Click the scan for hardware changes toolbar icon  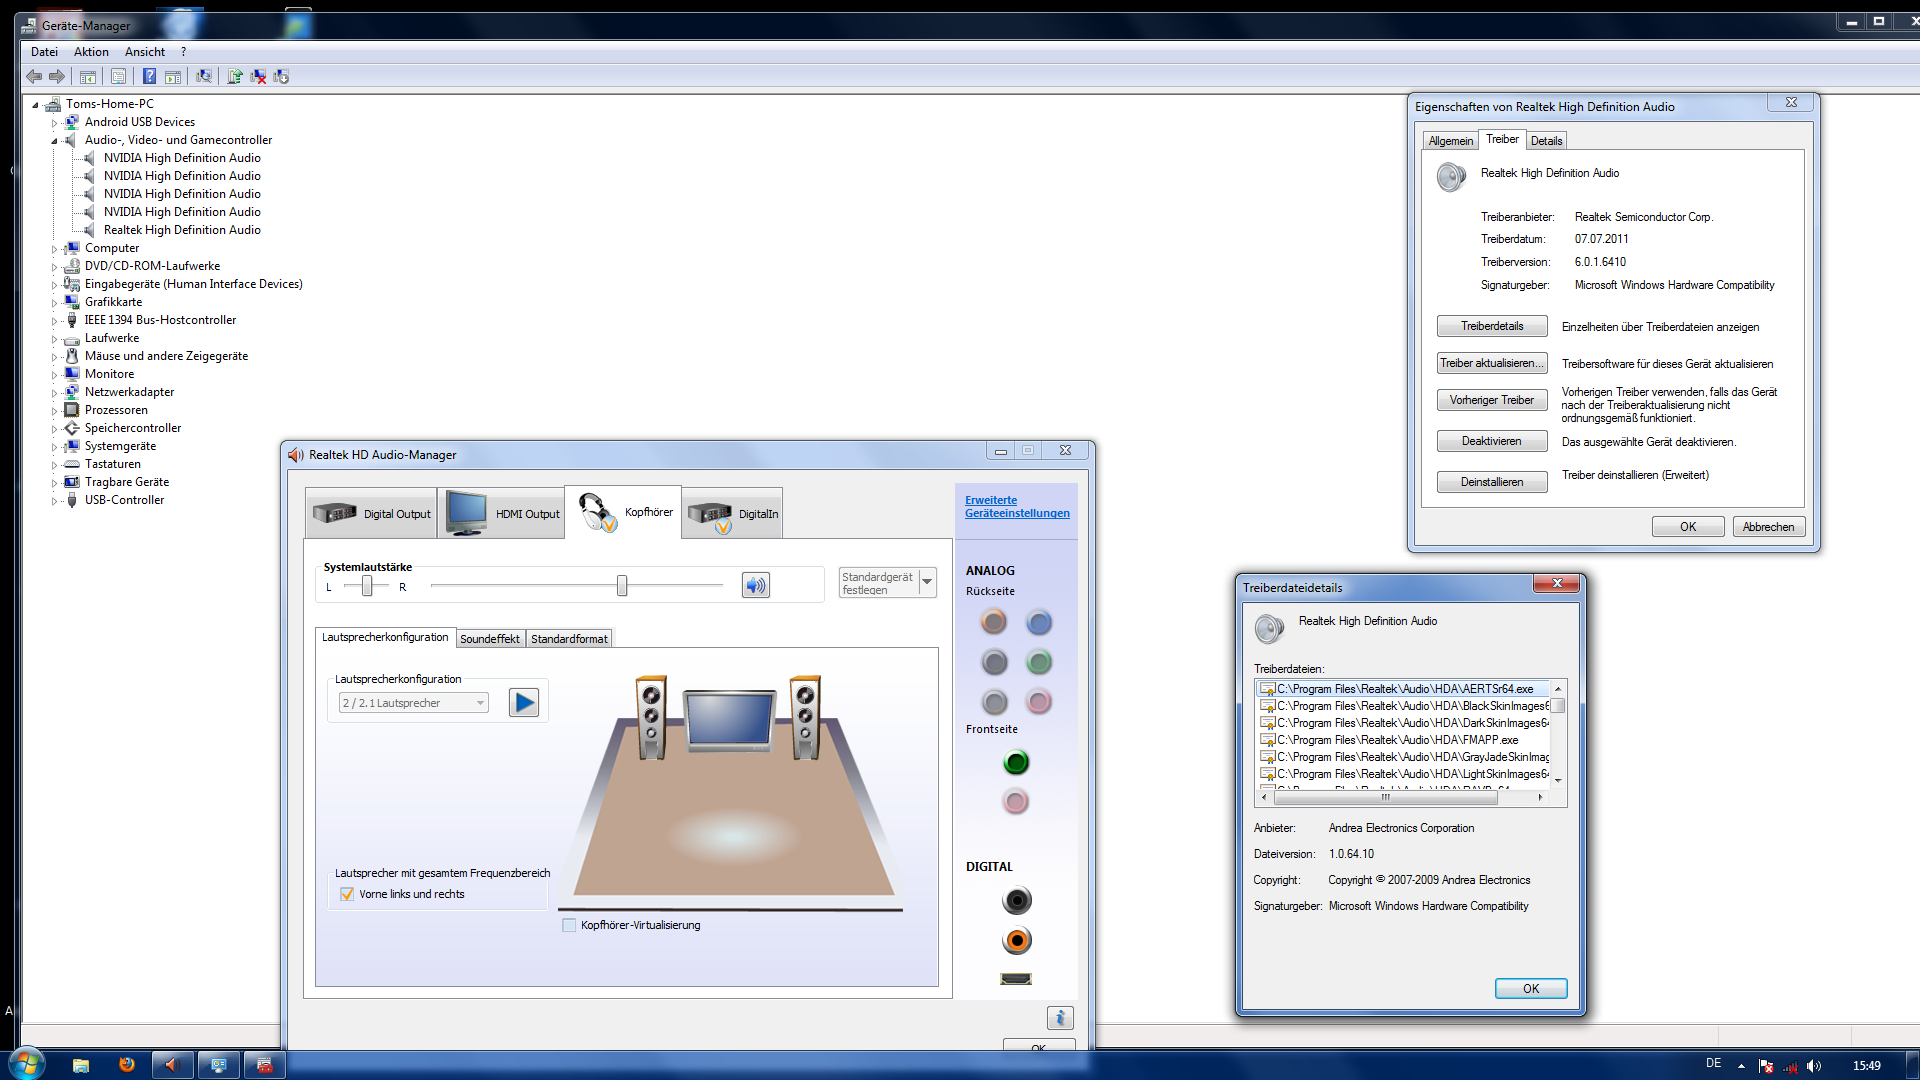coord(204,76)
